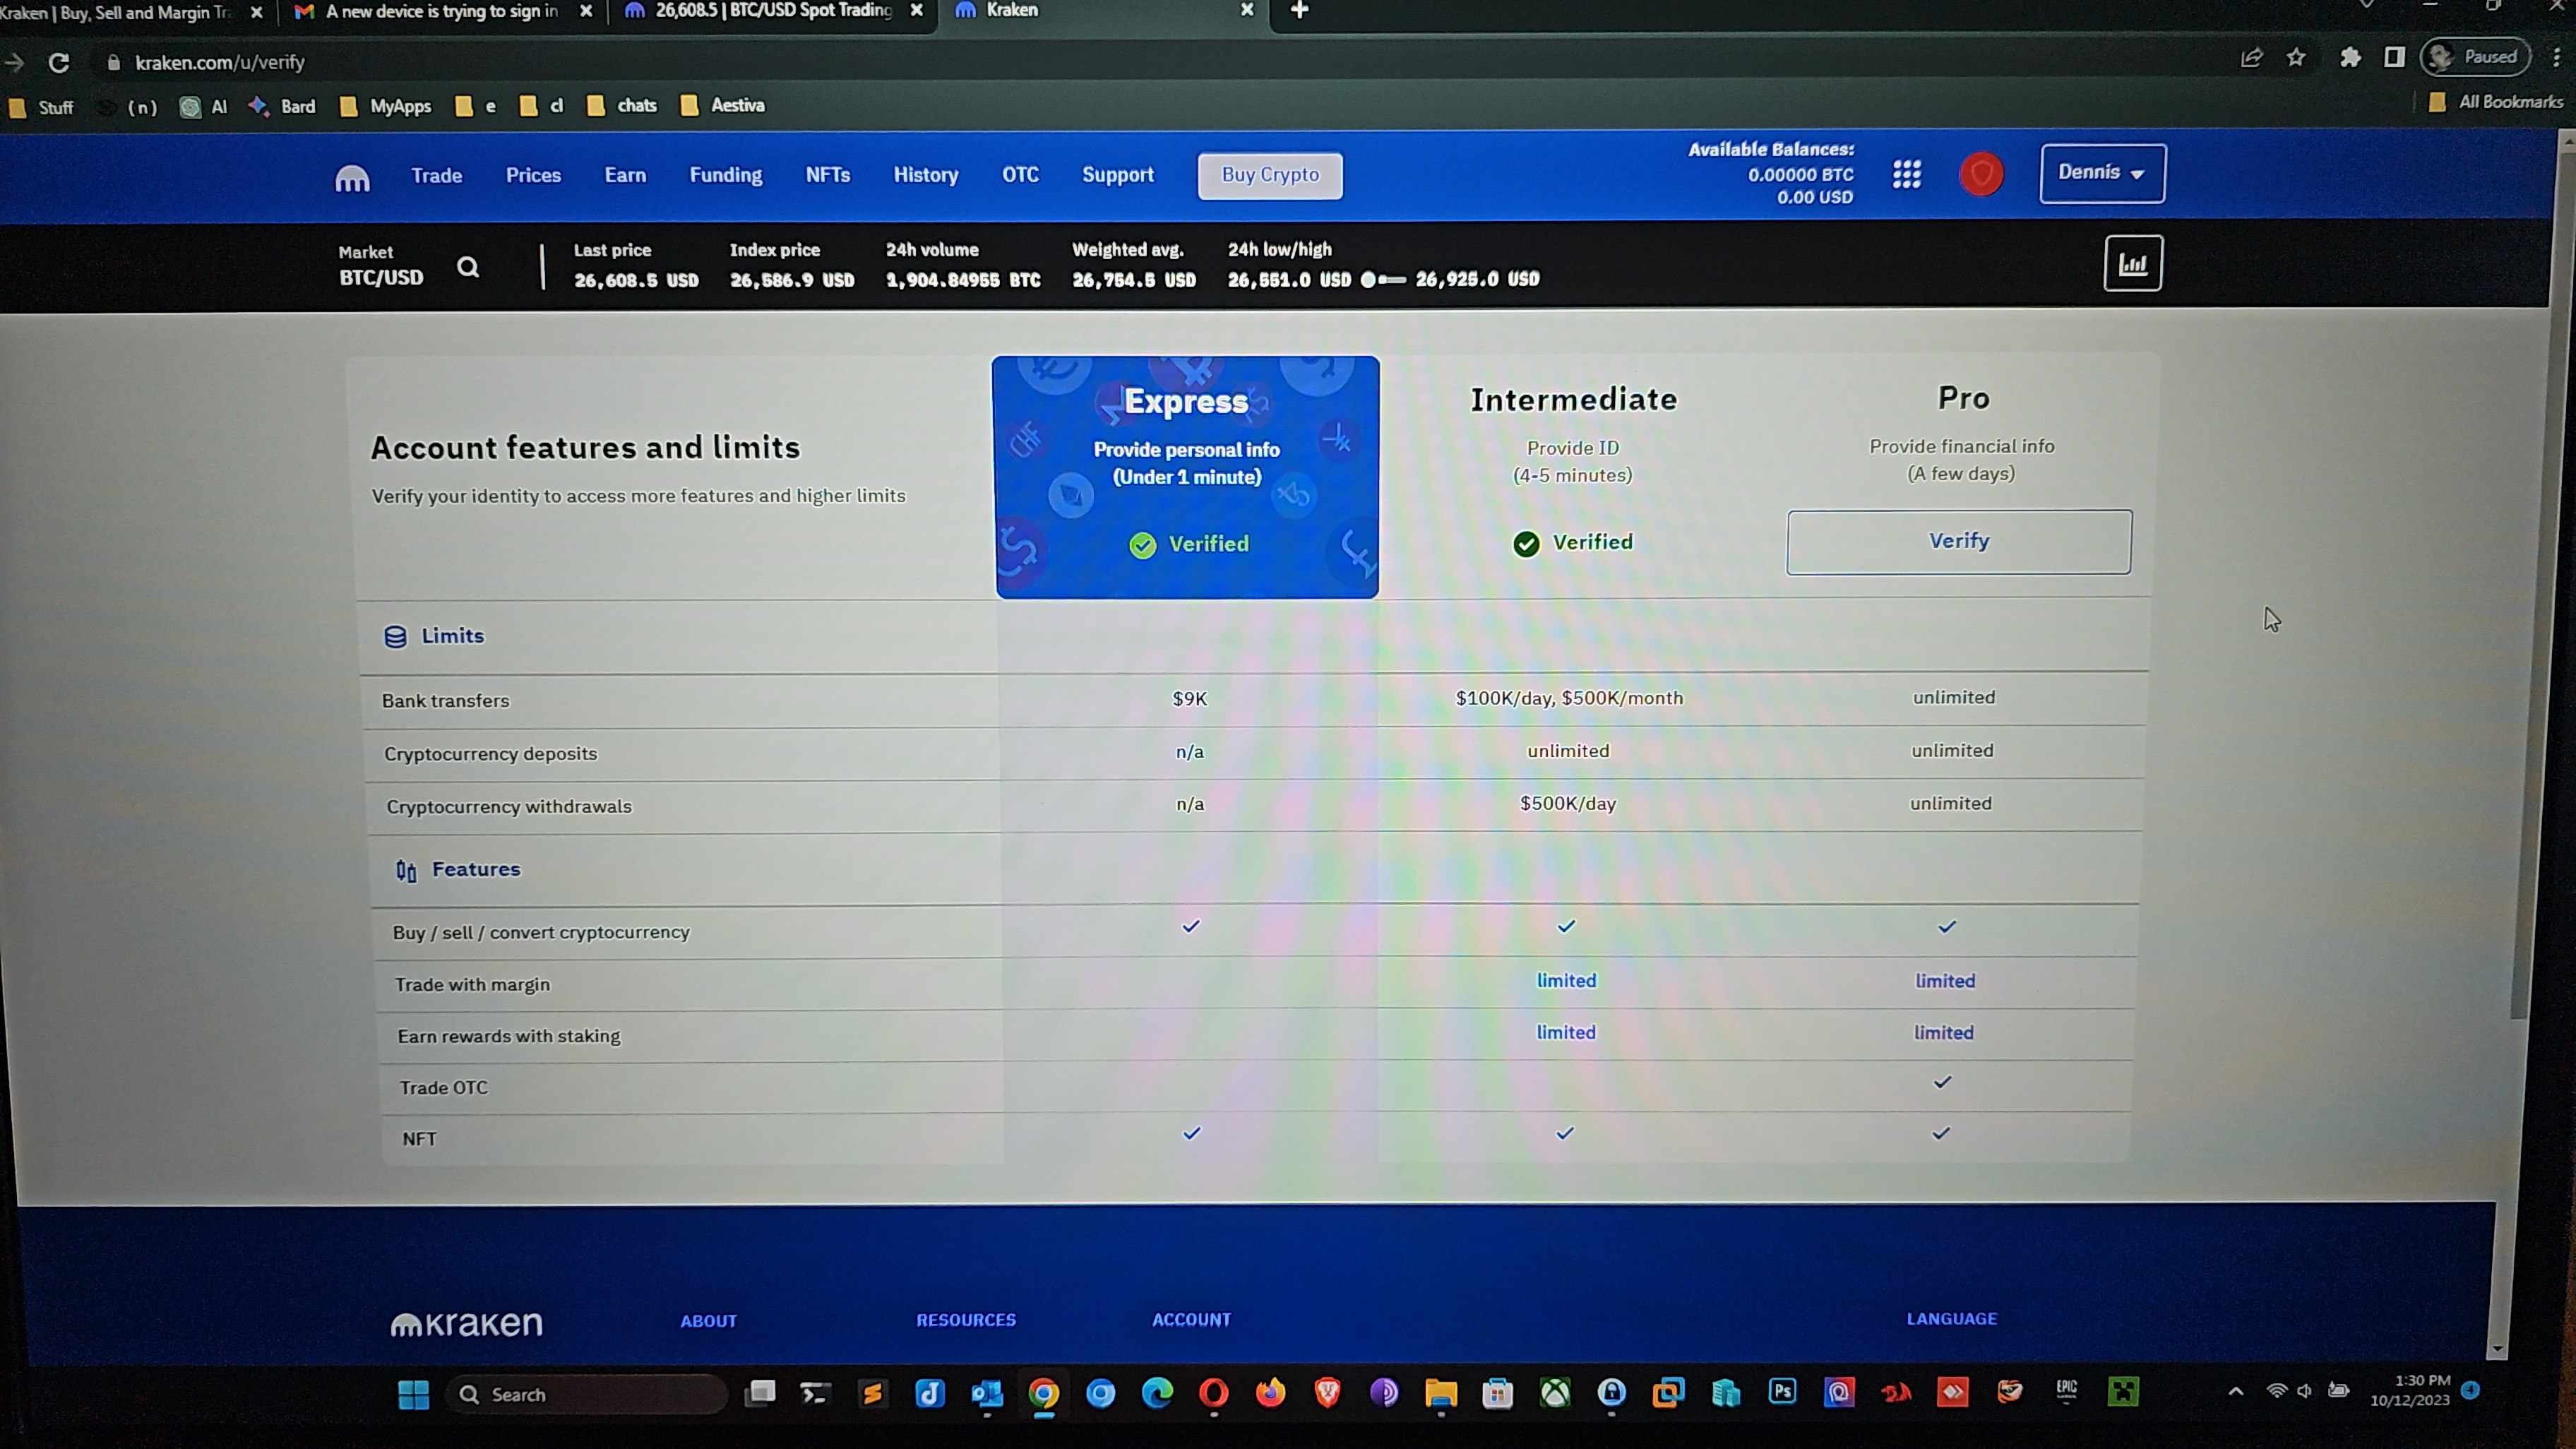Reload the page using the refresh icon
This screenshot has height=1449, width=2576.
click(x=59, y=63)
